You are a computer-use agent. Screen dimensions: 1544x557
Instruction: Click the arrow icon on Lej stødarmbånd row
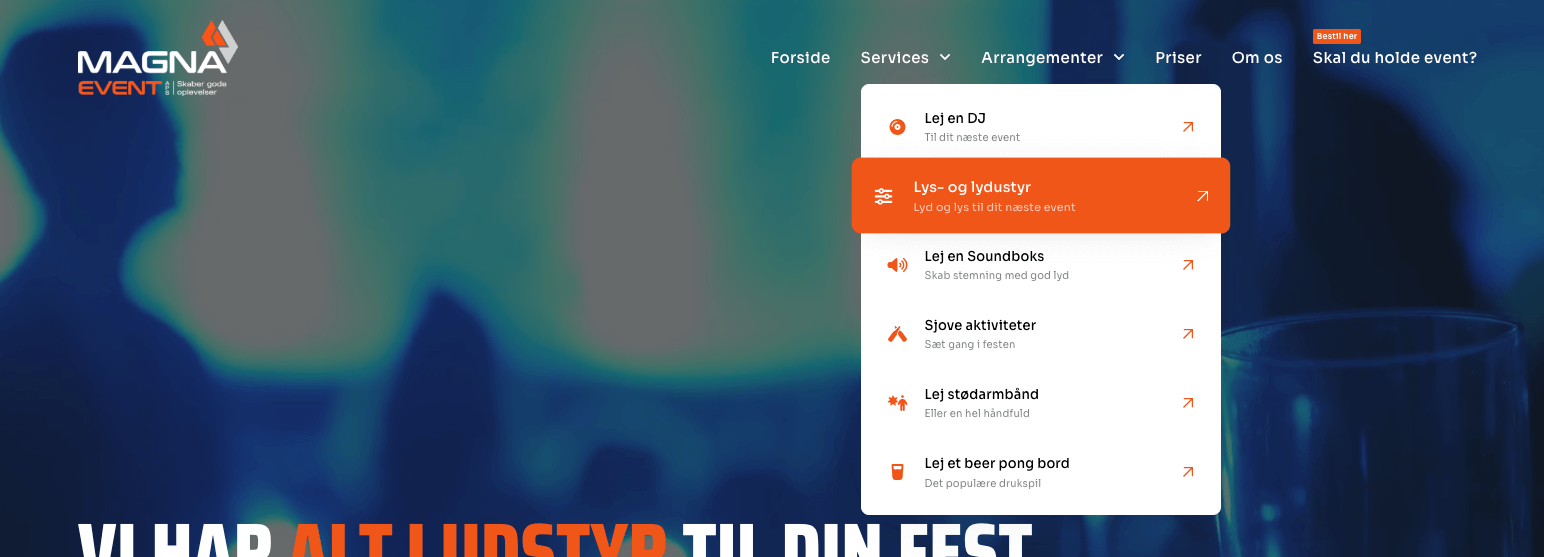(1188, 403)
